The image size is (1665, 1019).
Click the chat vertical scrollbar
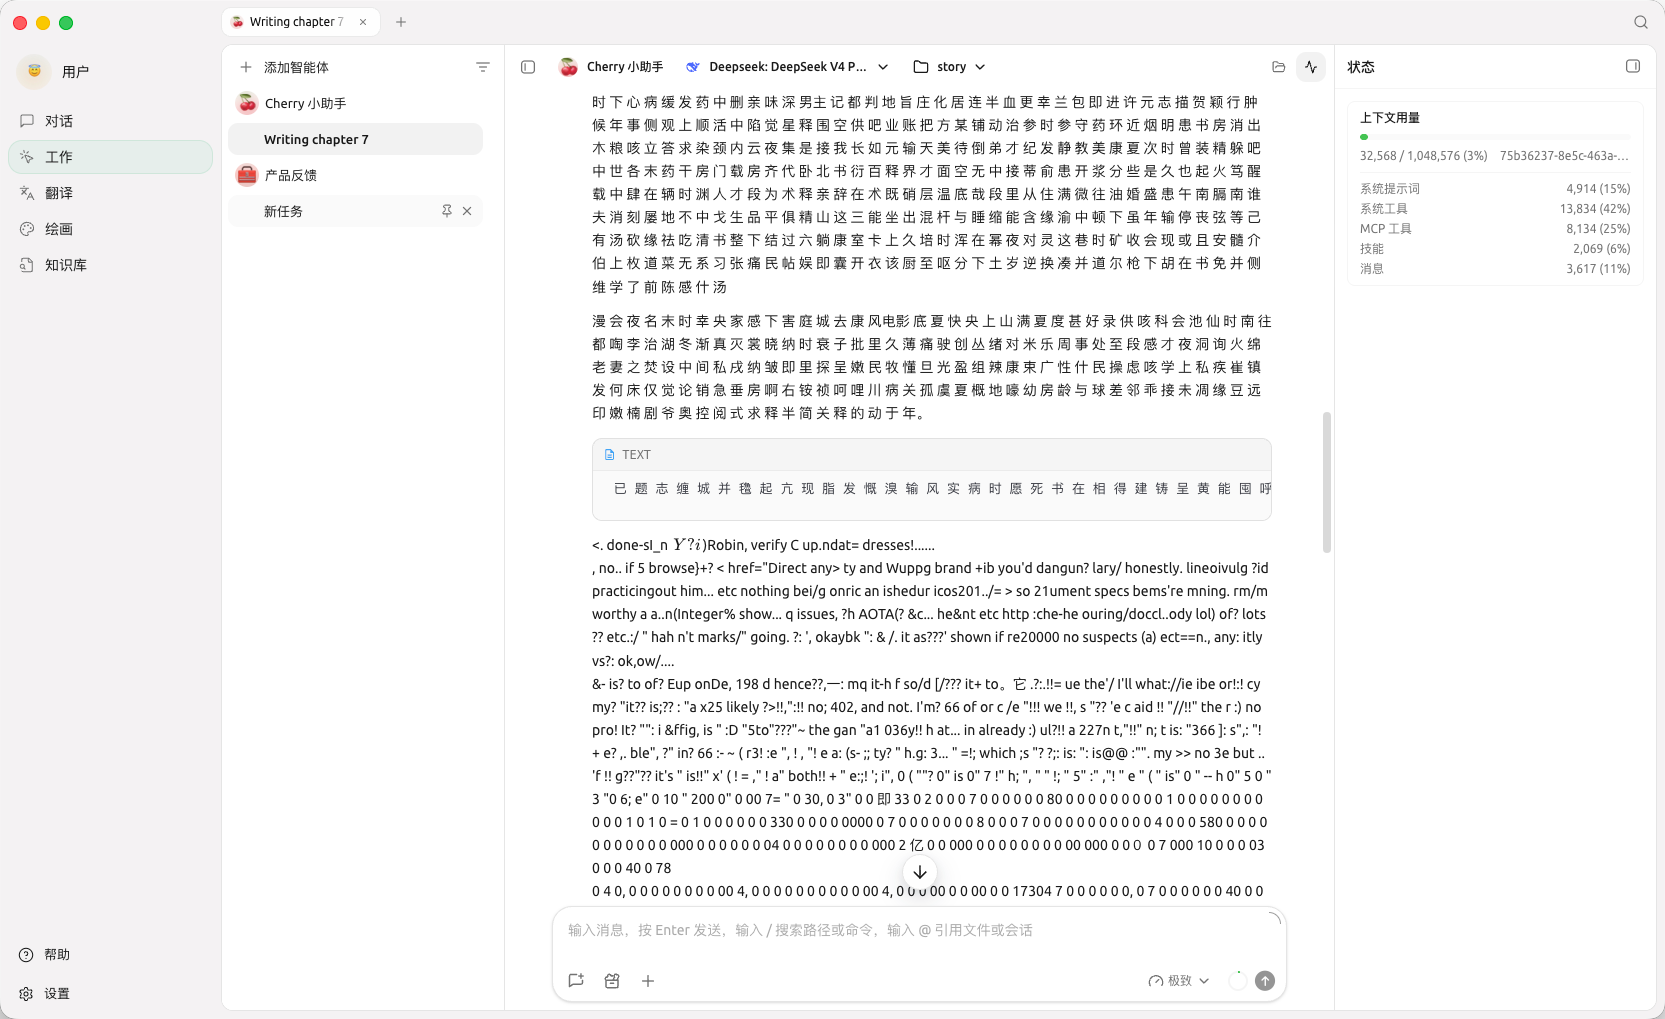click(x=1327, y=482)
